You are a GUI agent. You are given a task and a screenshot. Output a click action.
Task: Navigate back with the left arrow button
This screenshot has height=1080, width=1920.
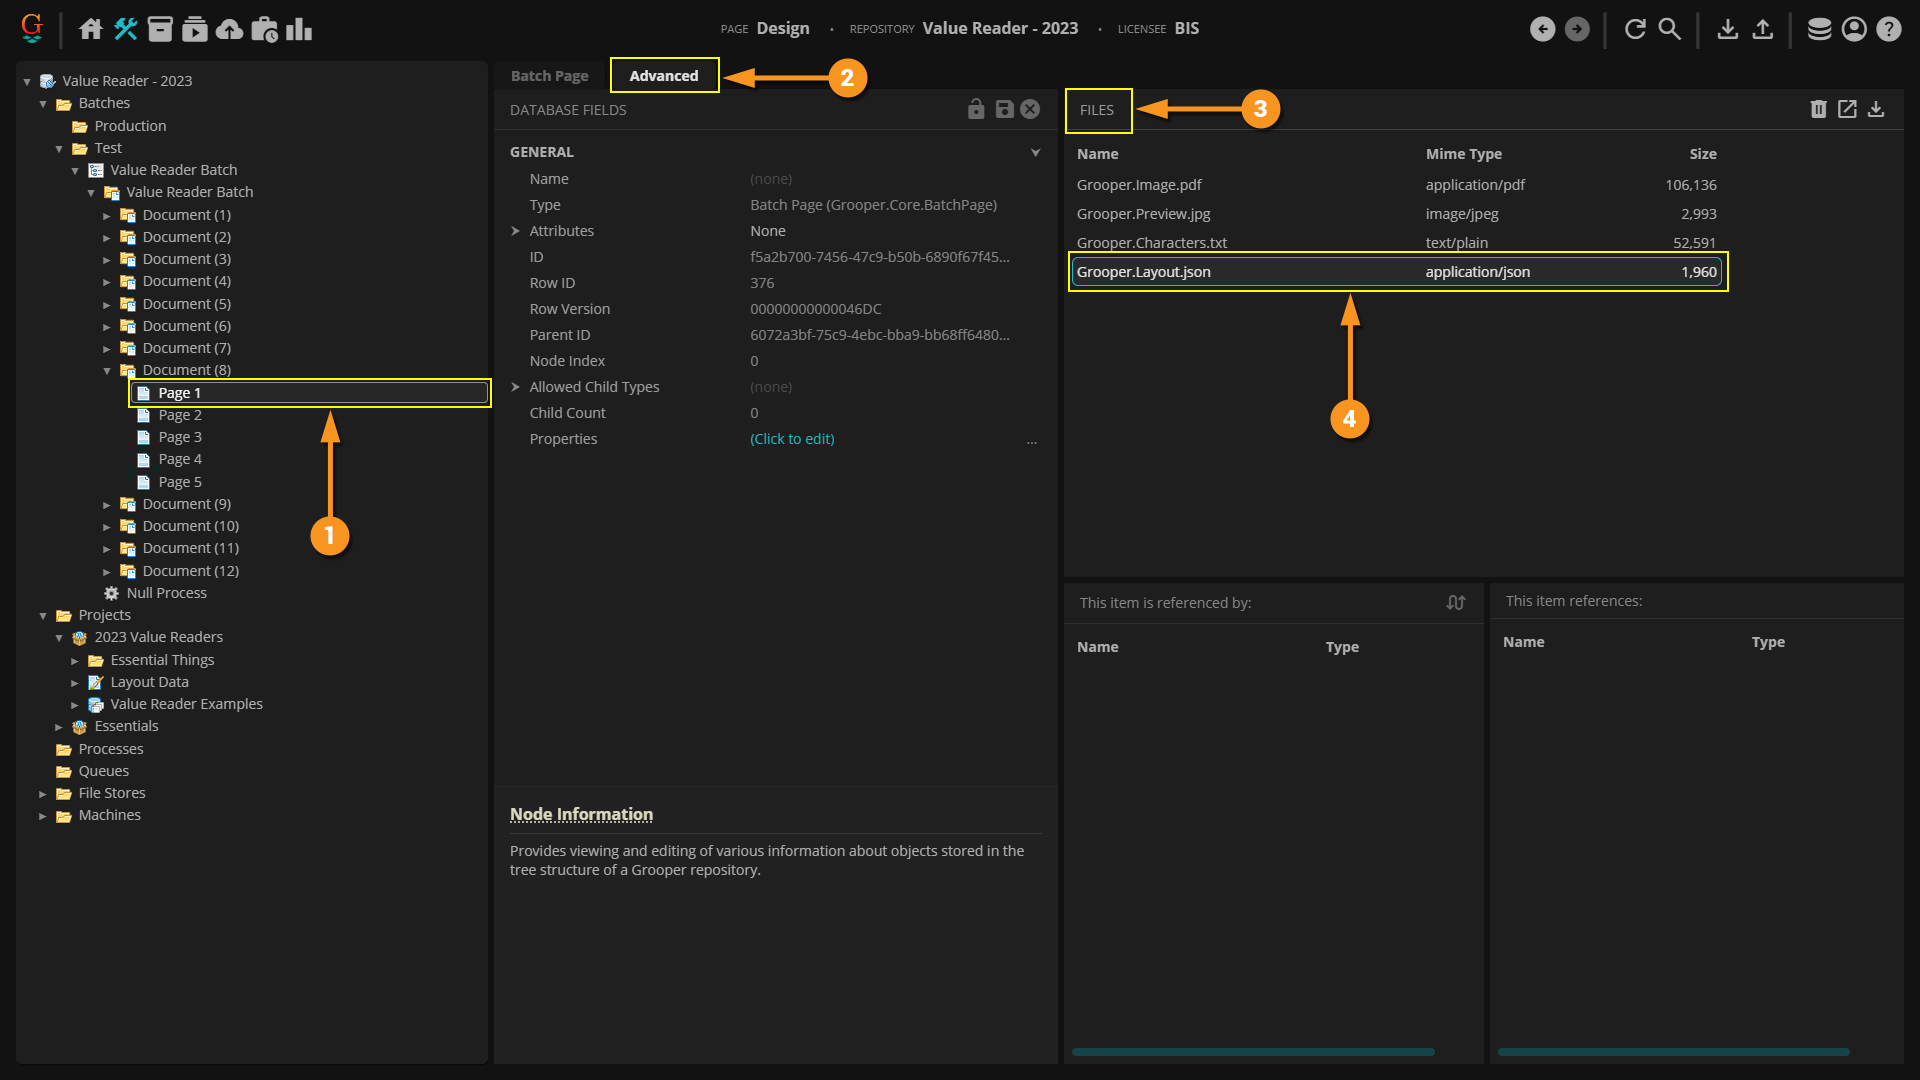(1542, 29)
